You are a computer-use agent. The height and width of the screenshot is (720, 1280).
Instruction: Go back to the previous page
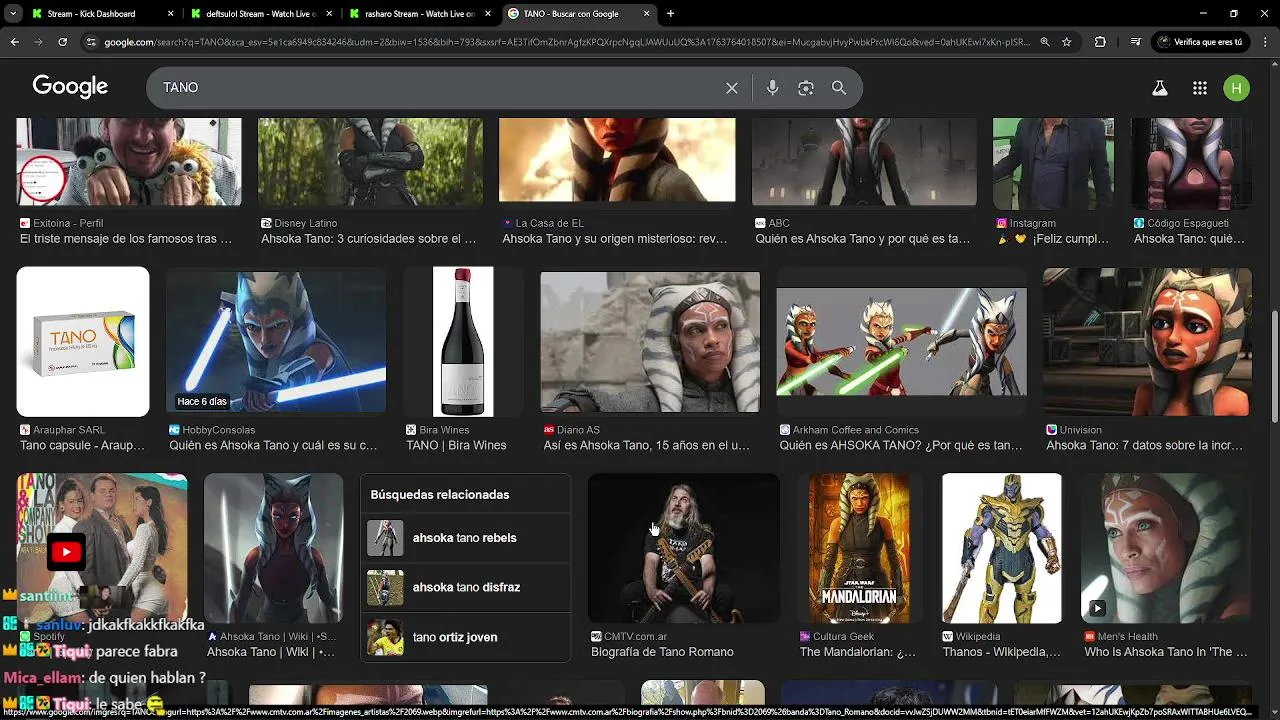click(14, 42)
